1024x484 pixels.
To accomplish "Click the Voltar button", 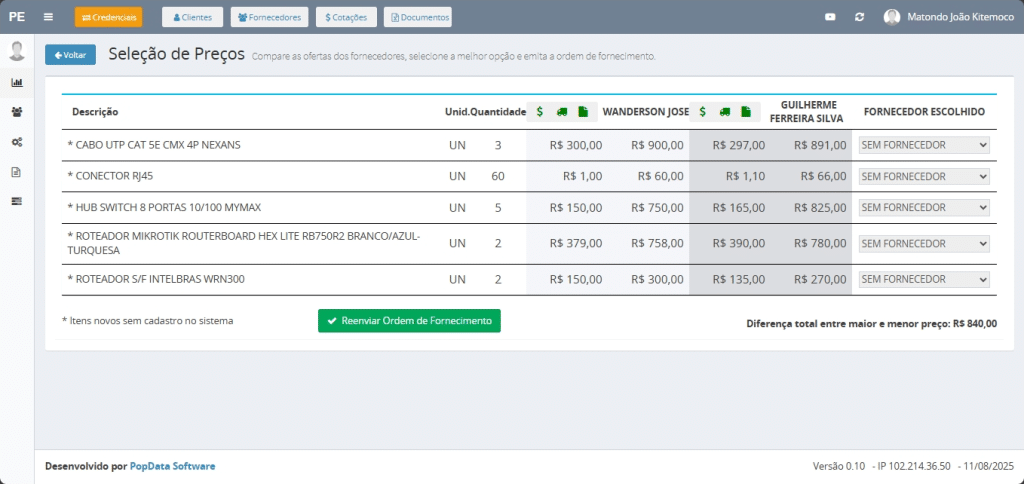I will (71, 55).
